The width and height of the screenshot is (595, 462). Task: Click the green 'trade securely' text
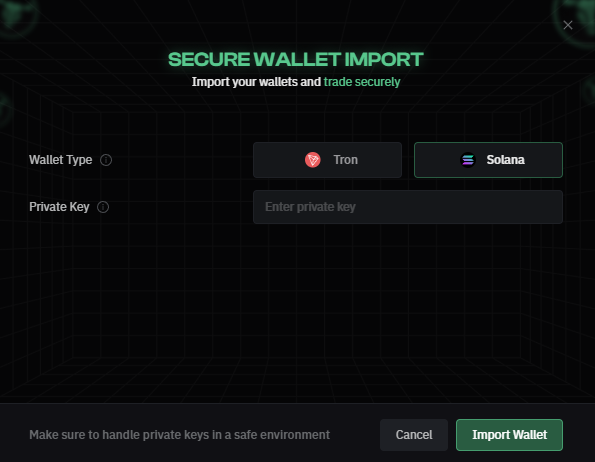point(362,82)
